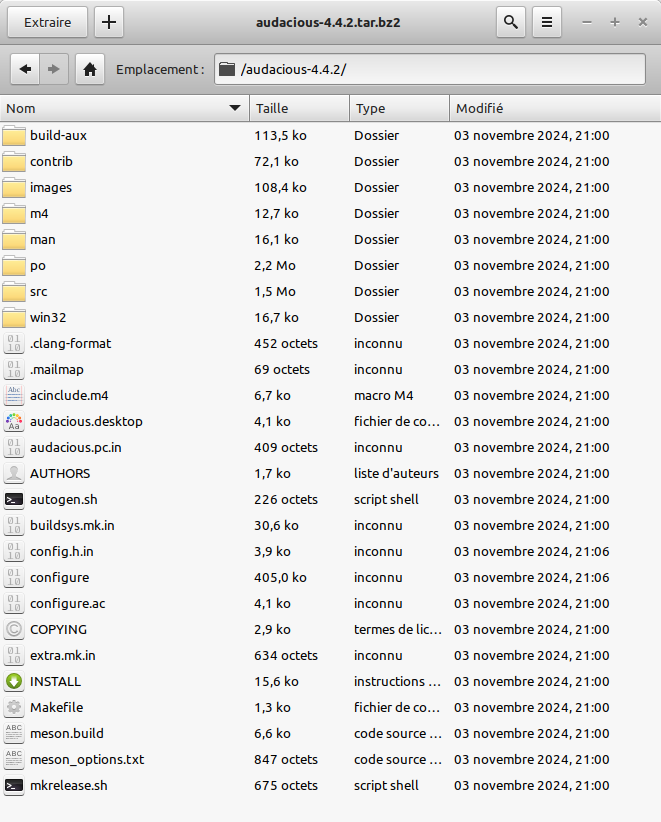
Task: Select the extra.mk.in file name
Action: [x=62, y=655]
